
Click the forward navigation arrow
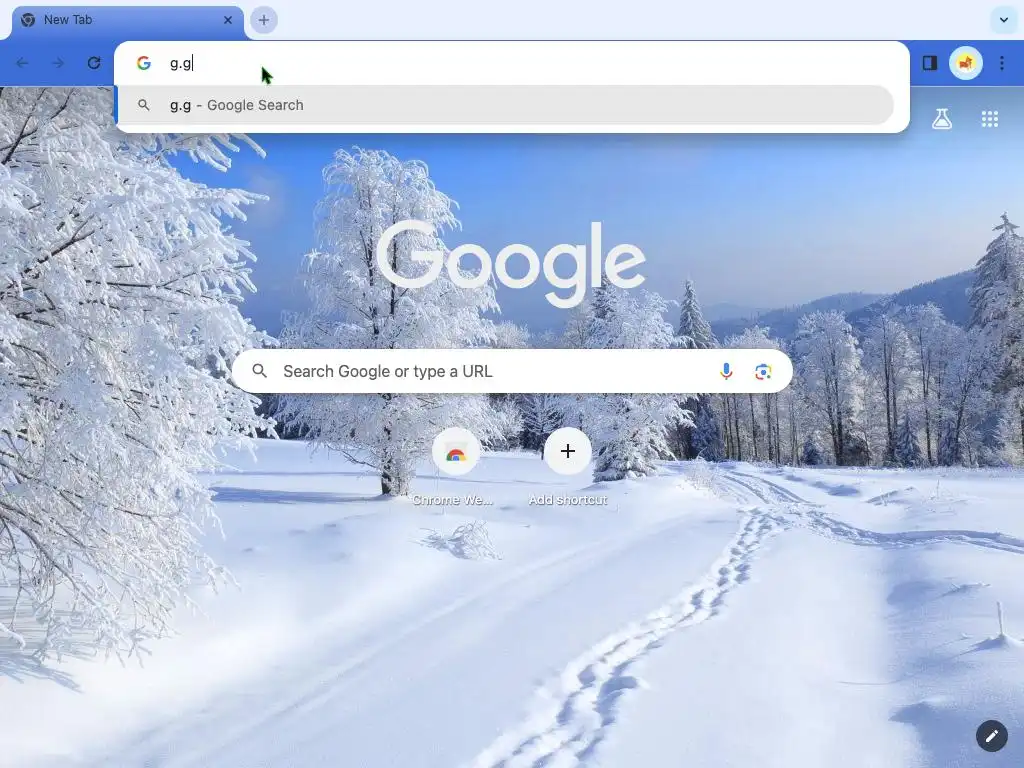tap(58, 63)
